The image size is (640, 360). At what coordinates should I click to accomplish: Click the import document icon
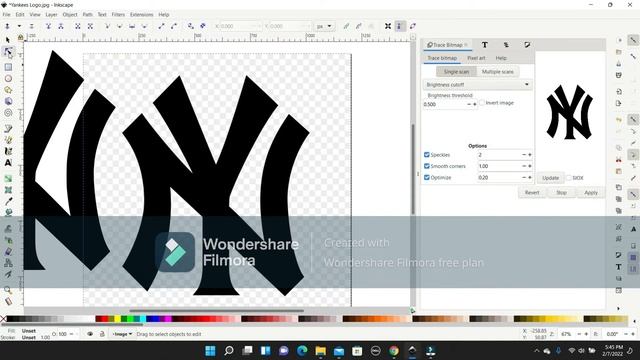pos(619,92)
